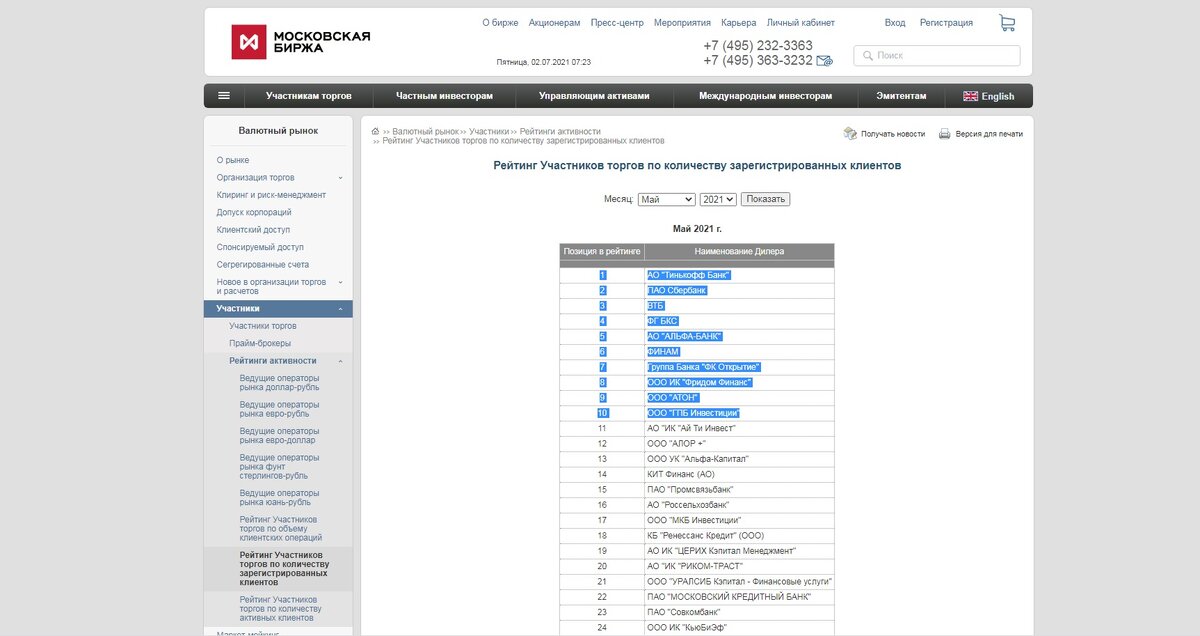1200x636 pixels.
Task: Open Ведущие операторы рынка юань-рубль
Action: point(280,498)
